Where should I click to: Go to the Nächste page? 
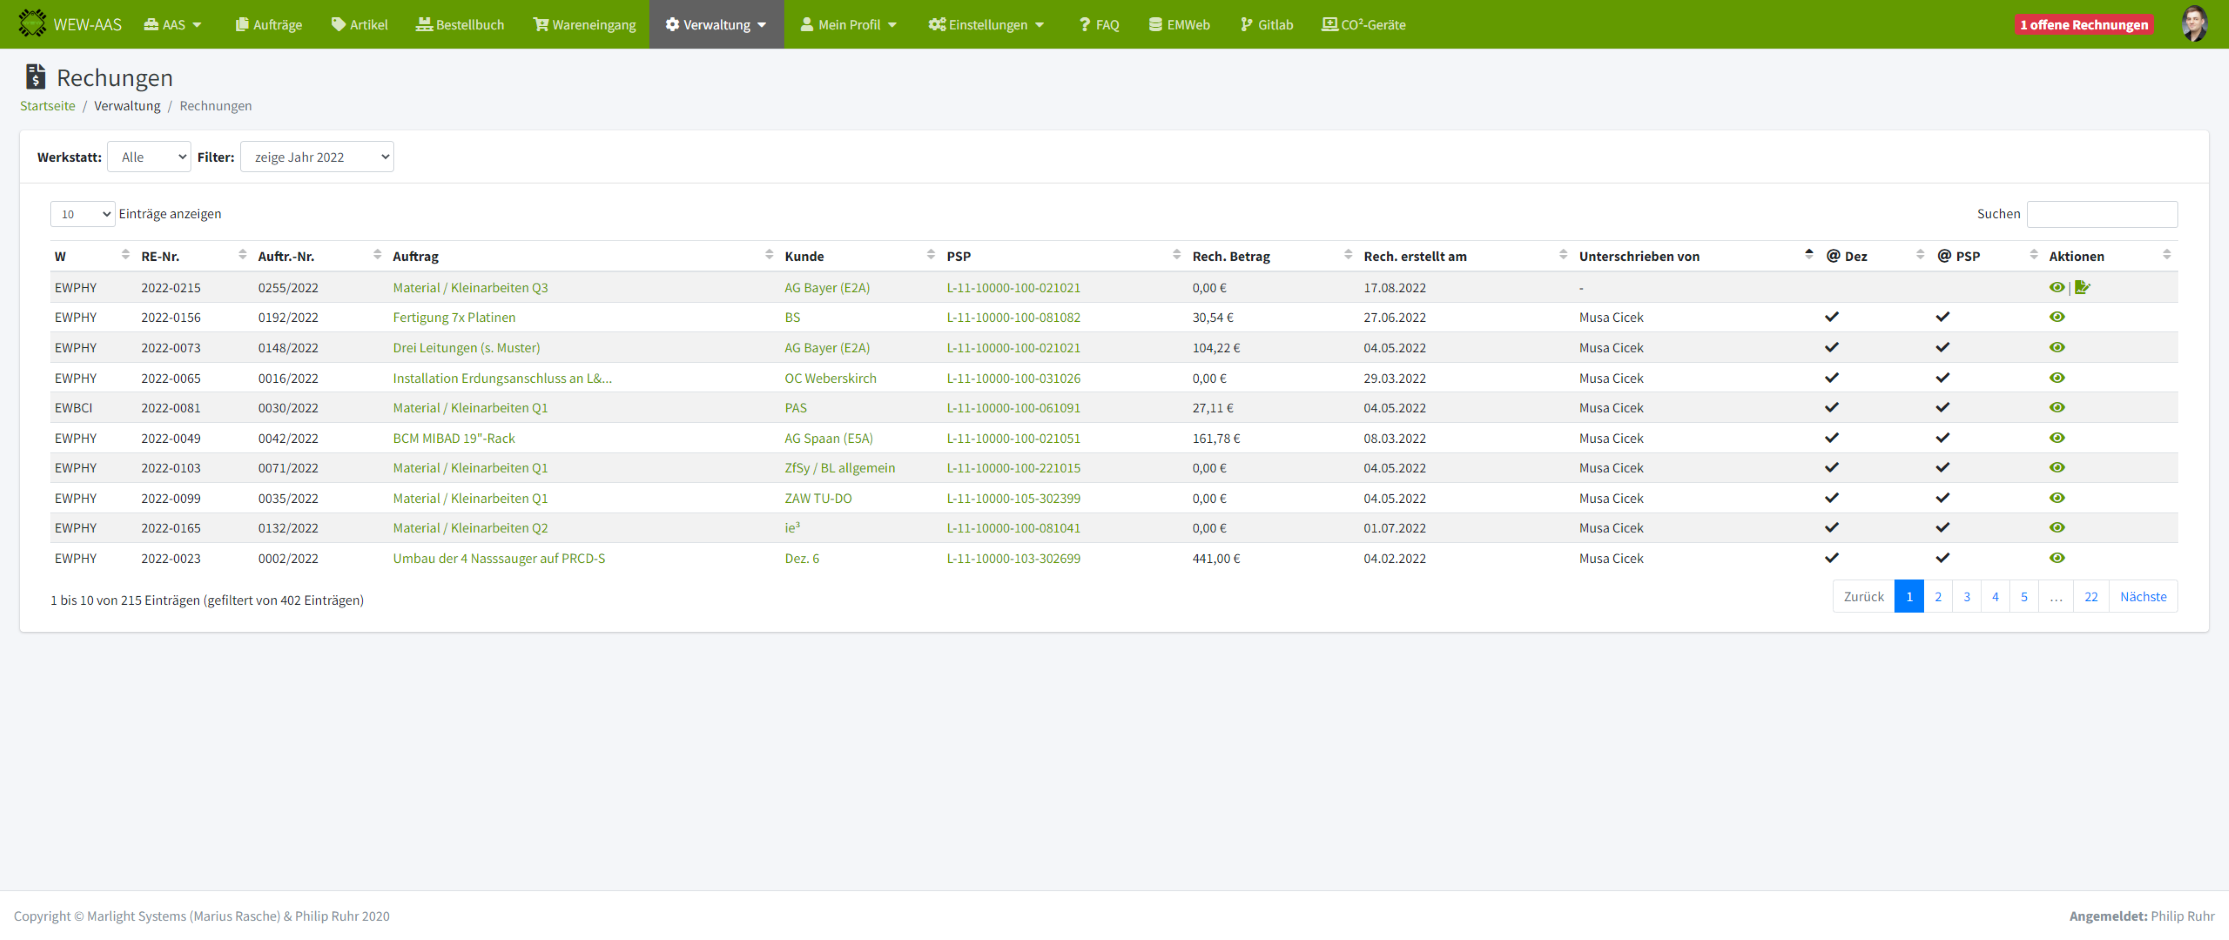coord(2142,597)
